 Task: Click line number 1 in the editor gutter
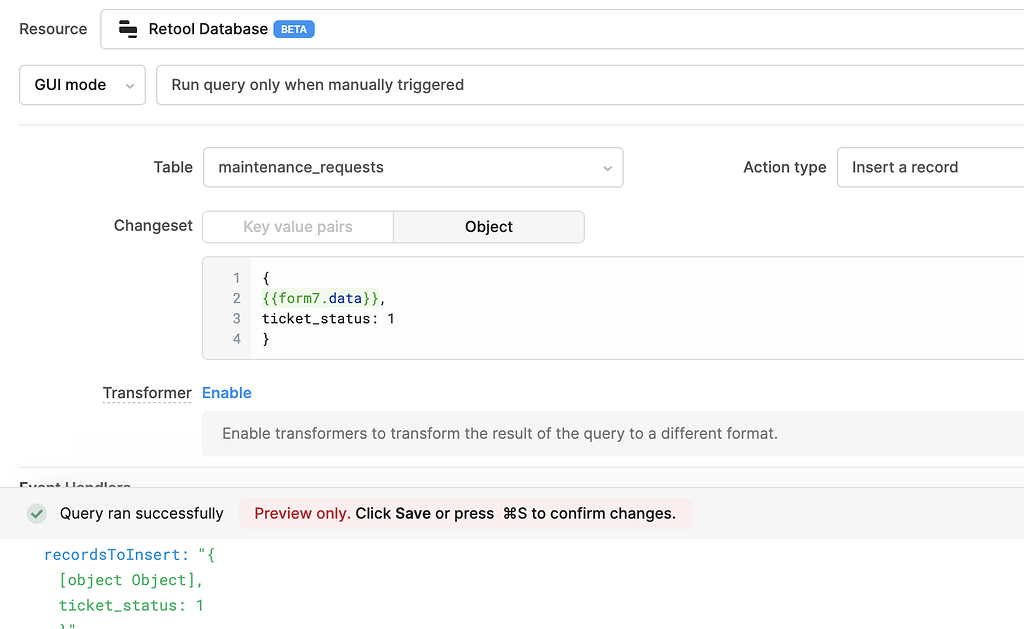point(237,278)
